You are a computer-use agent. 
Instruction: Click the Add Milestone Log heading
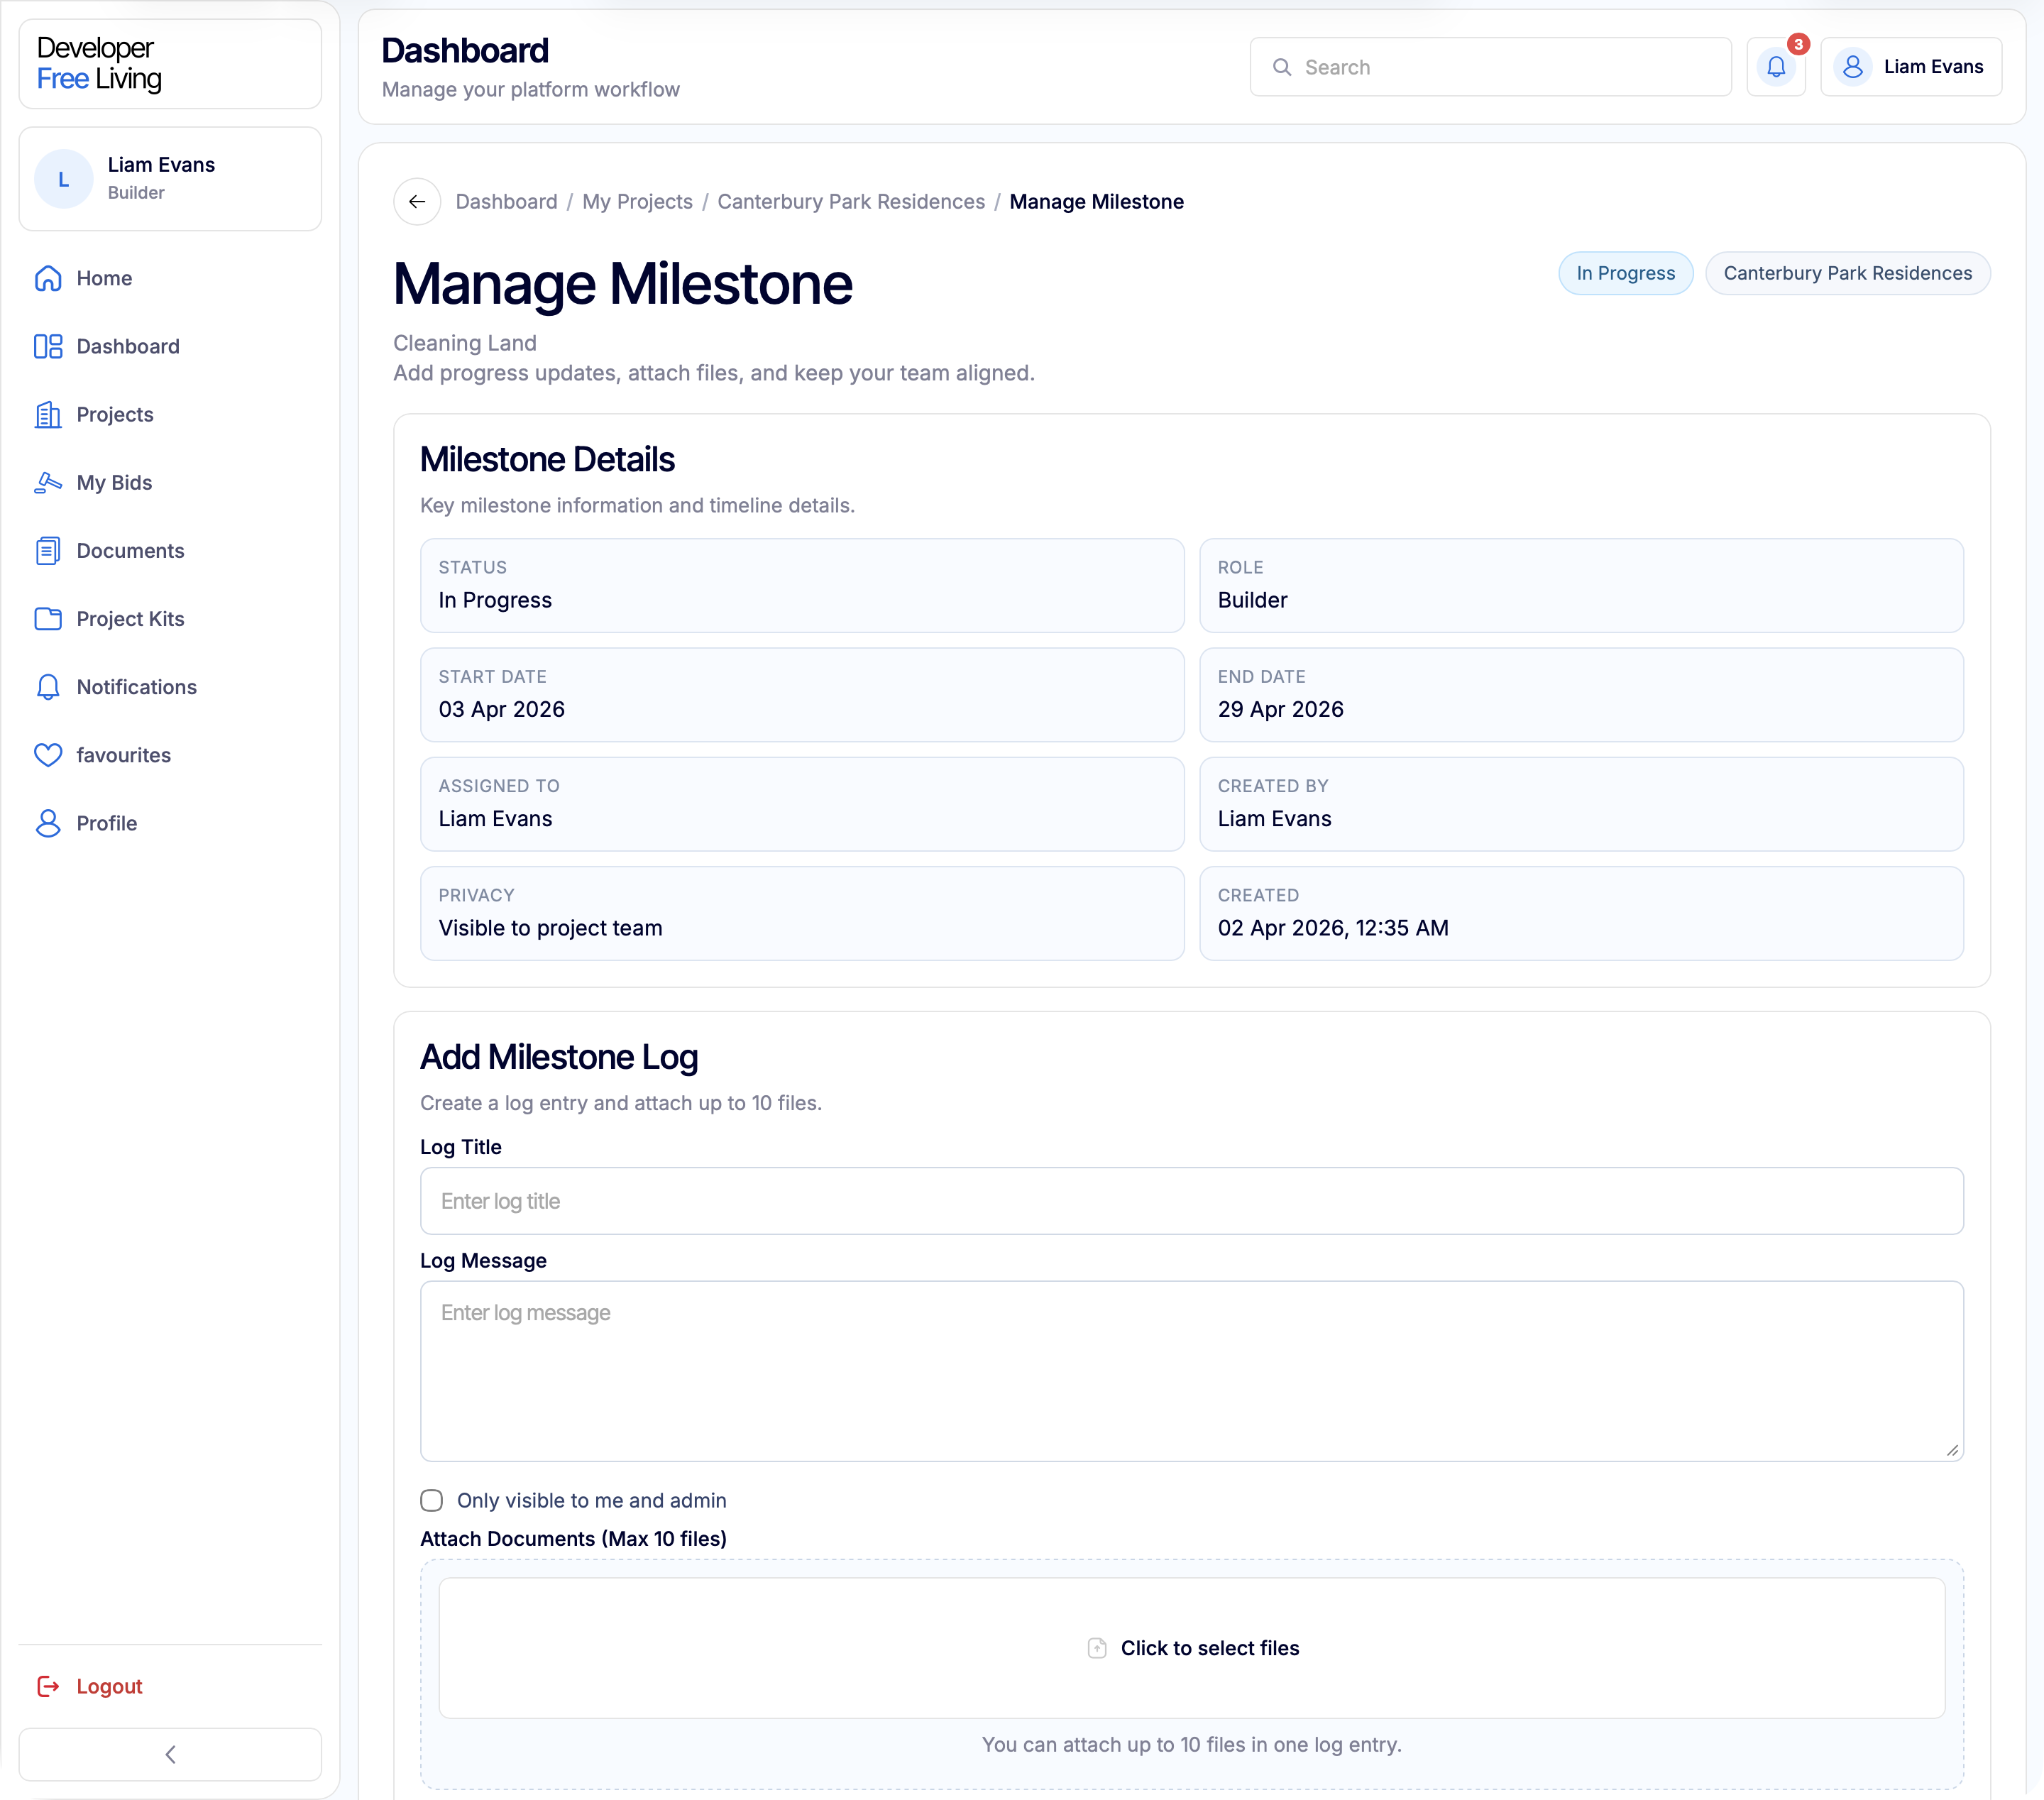pos(559,1058)
